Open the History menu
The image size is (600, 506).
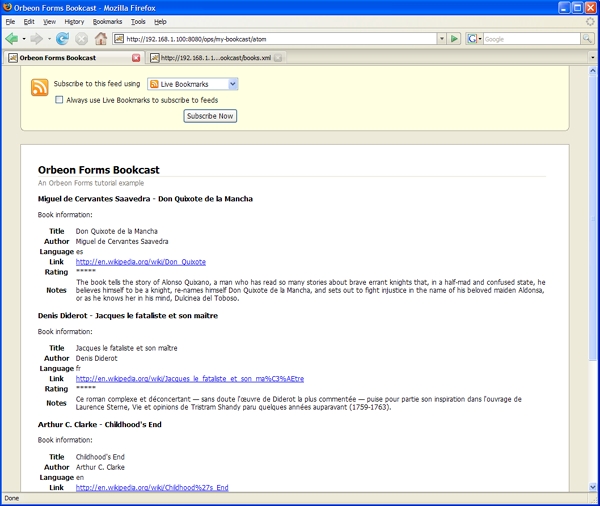pyautogui.click(x=74, y=21)
